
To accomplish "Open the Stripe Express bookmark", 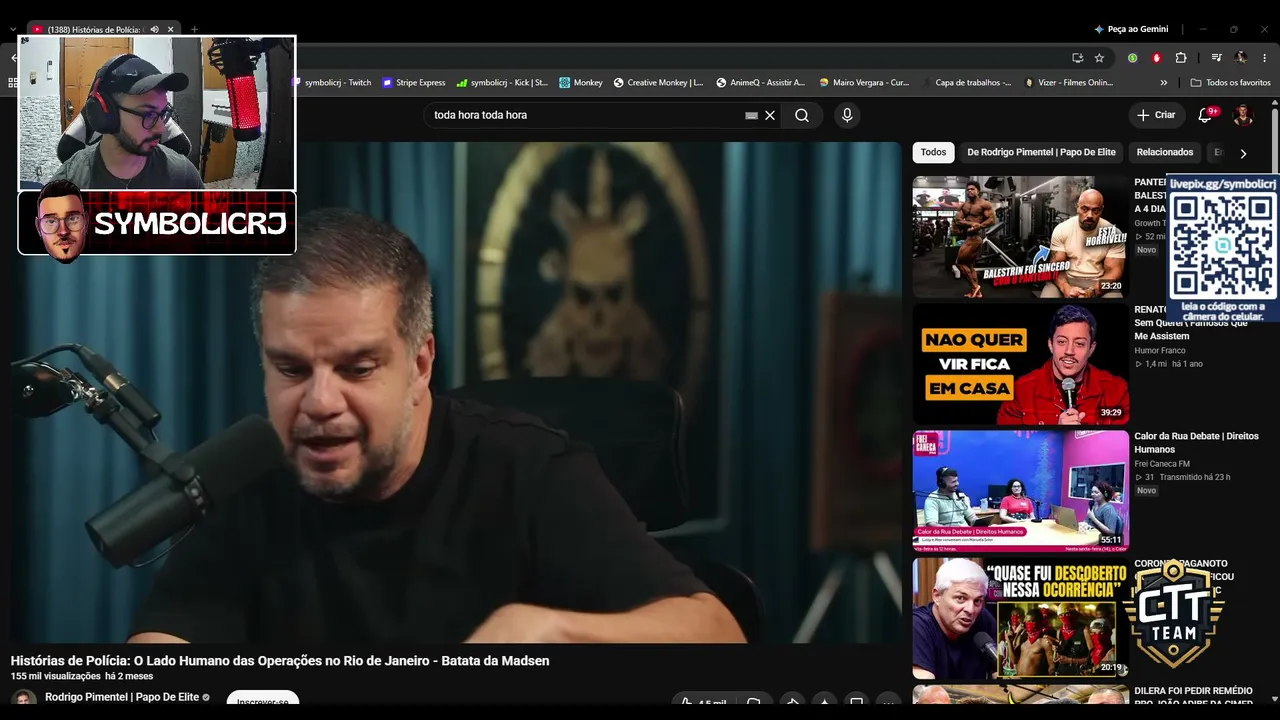I will coord(414,83).
